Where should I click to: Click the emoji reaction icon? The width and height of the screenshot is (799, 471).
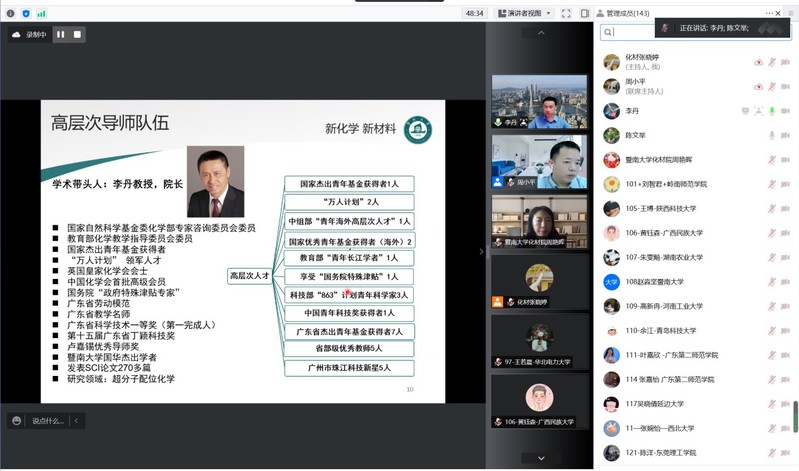point(15,421)
